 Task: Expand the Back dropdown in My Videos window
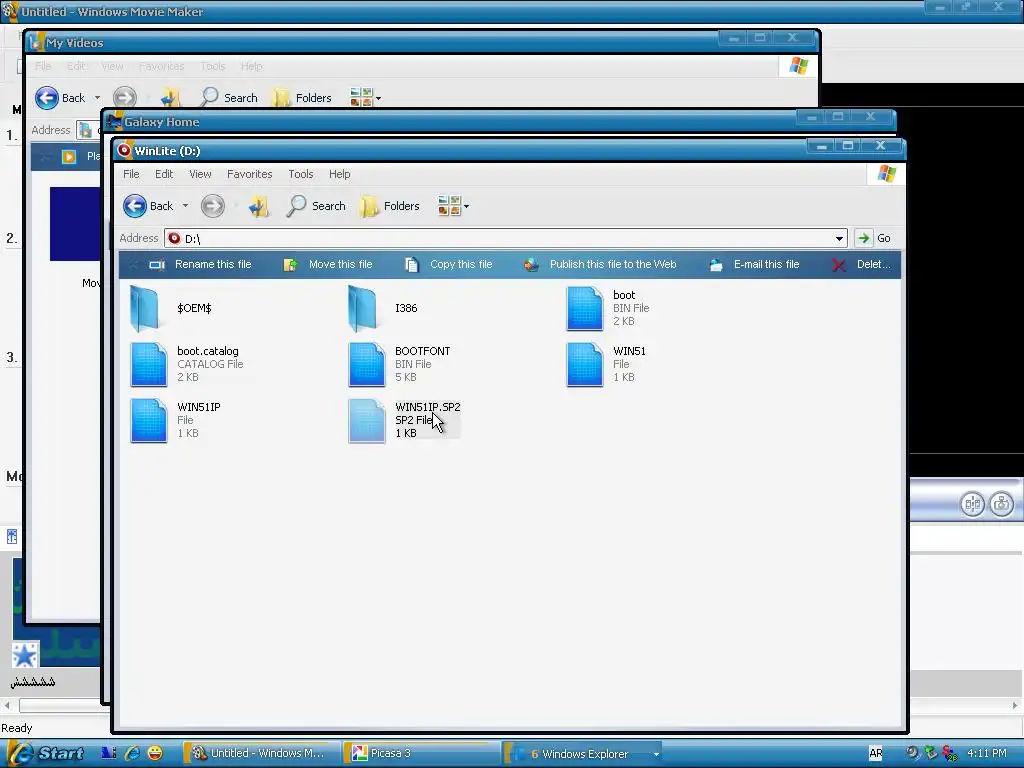(97, 98)
